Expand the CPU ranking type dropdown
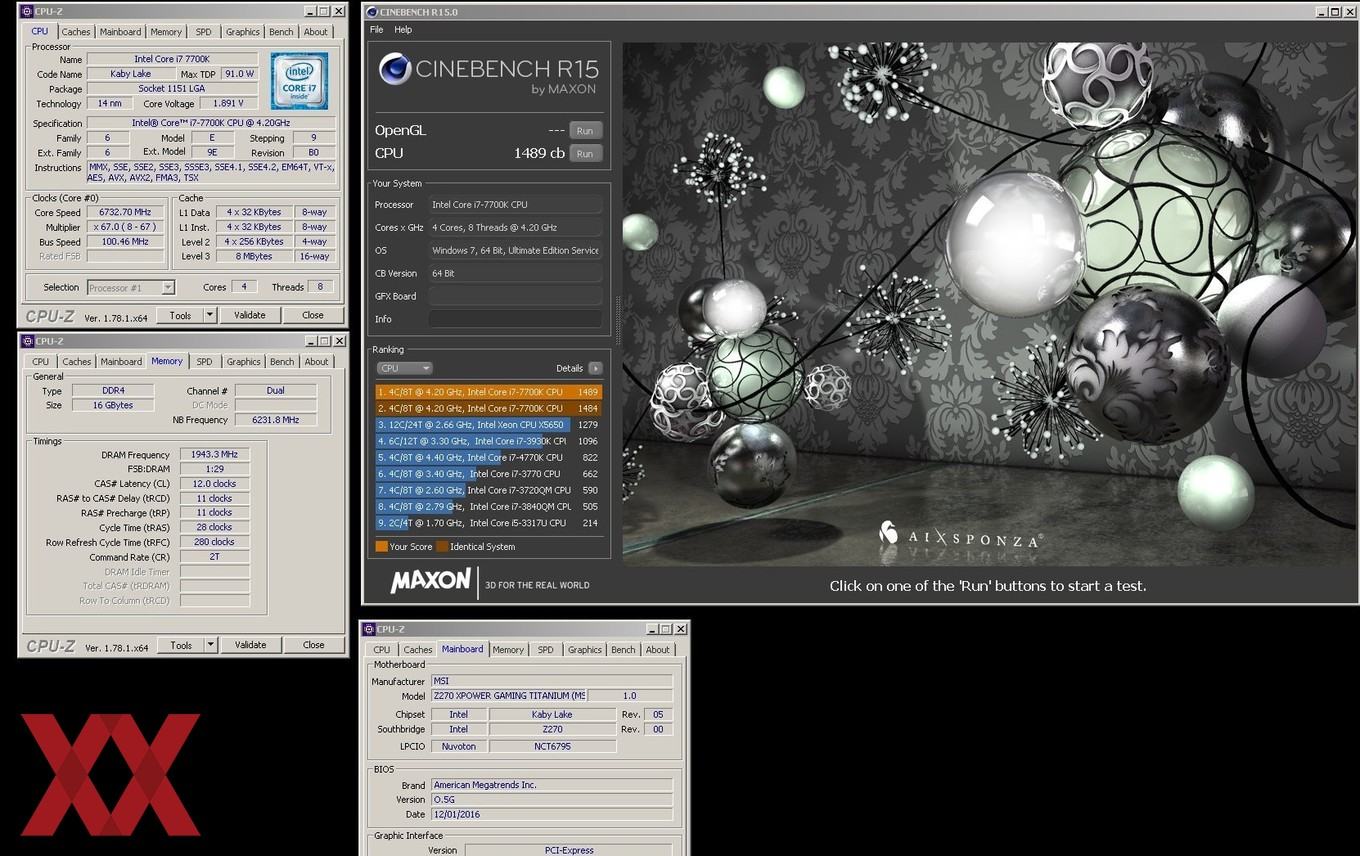The image size is (1360, 856). [405, 368]
